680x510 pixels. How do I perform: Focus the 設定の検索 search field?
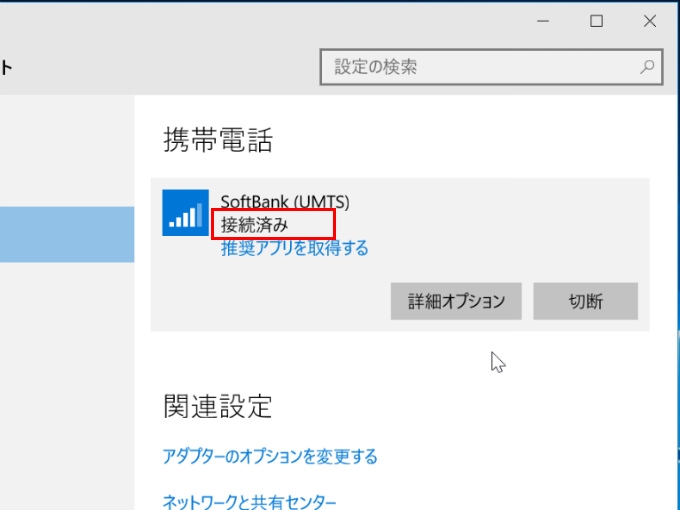pos(491,67)
